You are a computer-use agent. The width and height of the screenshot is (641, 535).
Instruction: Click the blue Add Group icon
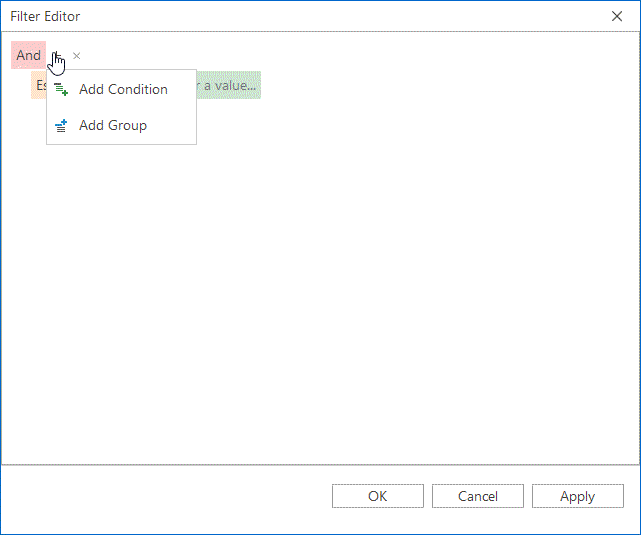click(61, 125)
